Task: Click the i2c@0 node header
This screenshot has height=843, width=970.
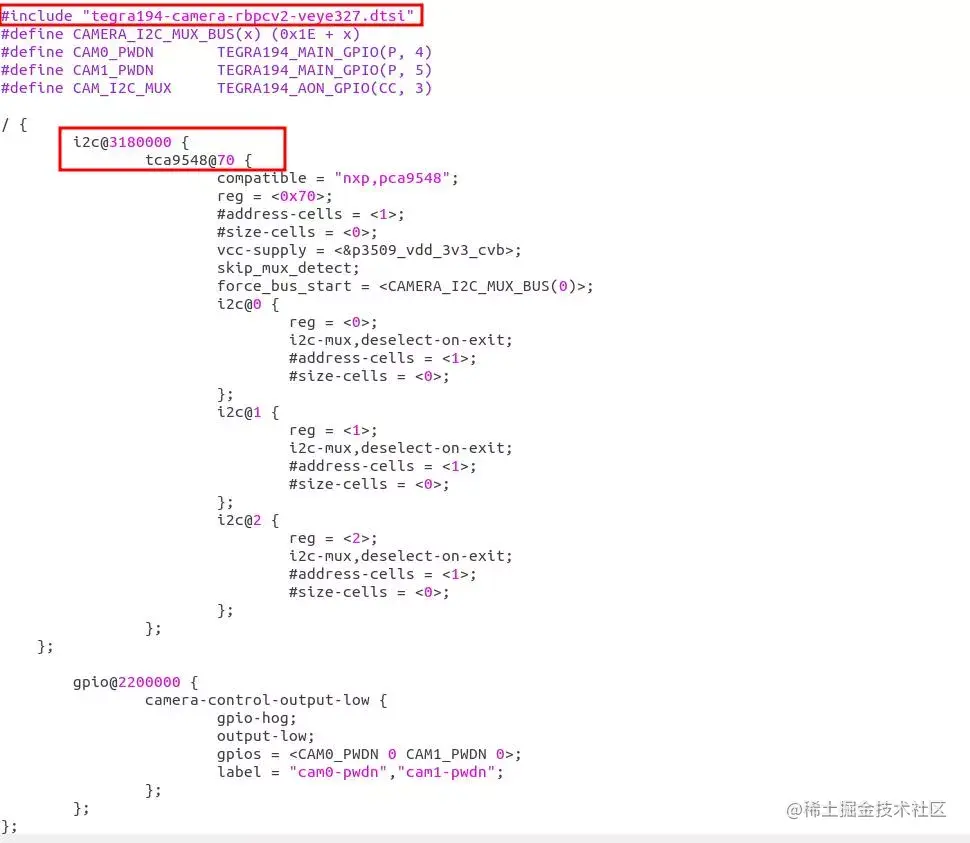Action: pos(247,304)
